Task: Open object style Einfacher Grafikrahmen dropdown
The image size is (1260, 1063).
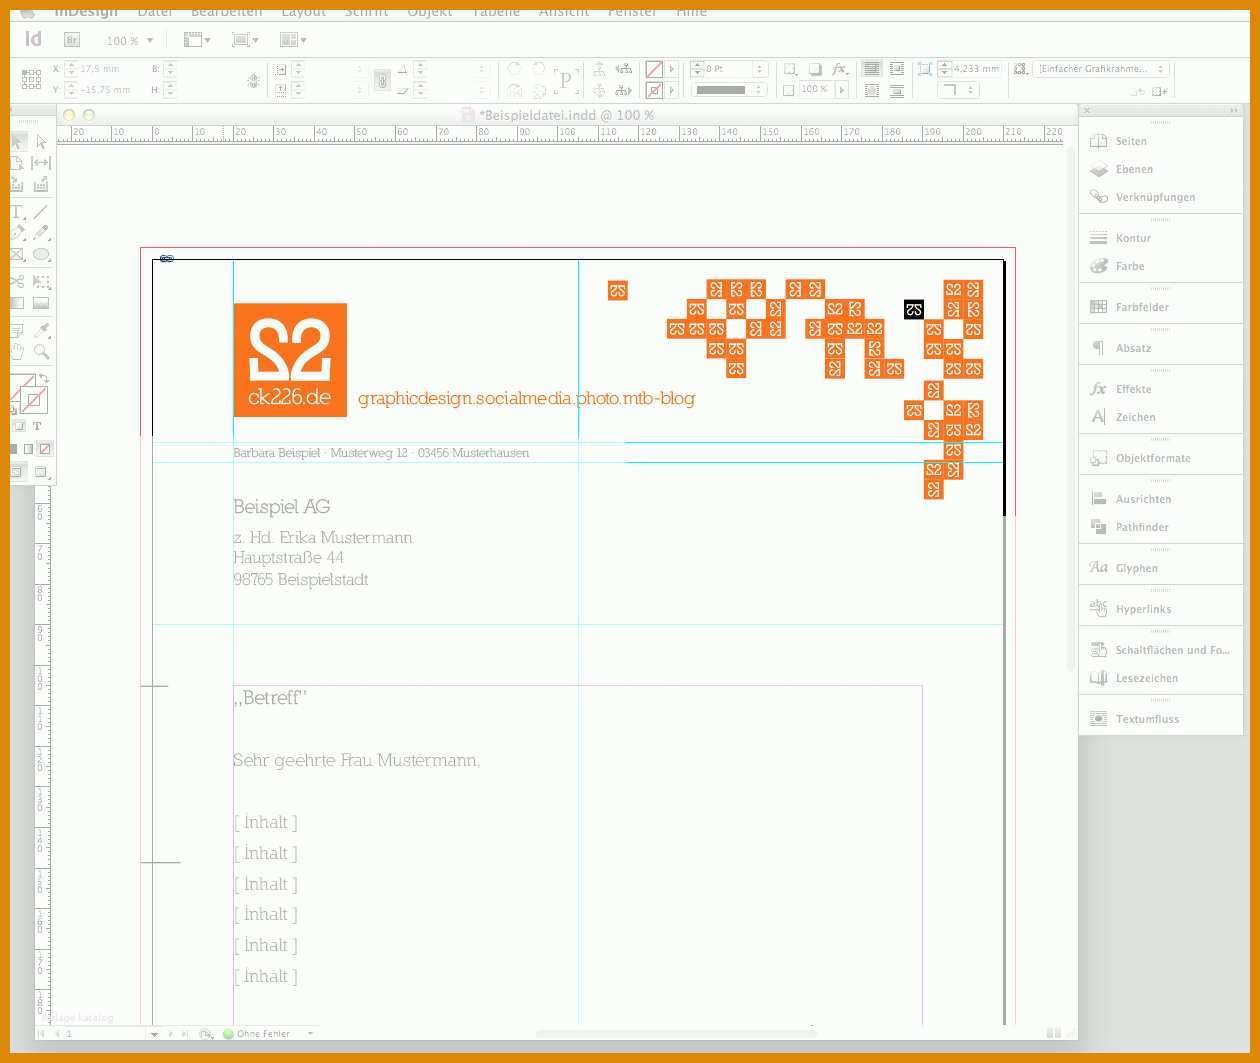Action: 1100,69
